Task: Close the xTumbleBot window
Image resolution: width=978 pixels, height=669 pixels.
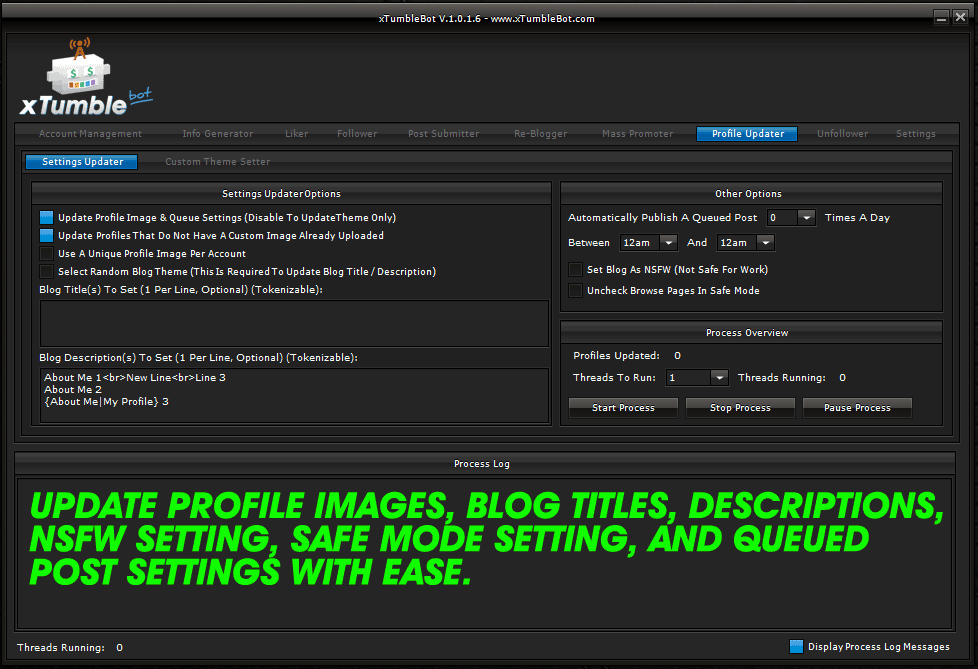Action: pos(961,17)
